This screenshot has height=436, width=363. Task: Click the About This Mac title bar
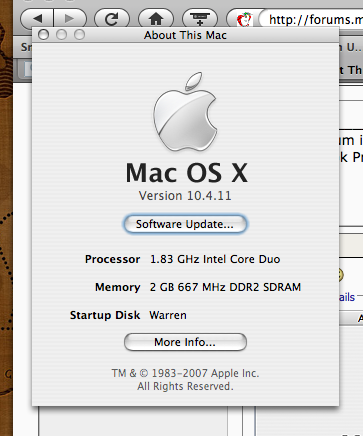(x=185, y=35)
